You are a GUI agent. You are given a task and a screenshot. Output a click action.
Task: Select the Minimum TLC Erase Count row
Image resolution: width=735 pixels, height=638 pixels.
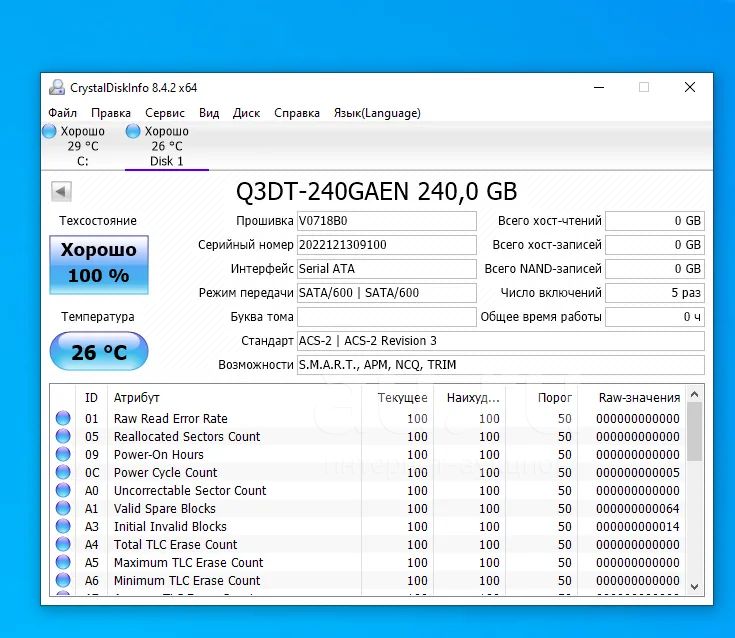pos(368,580)
